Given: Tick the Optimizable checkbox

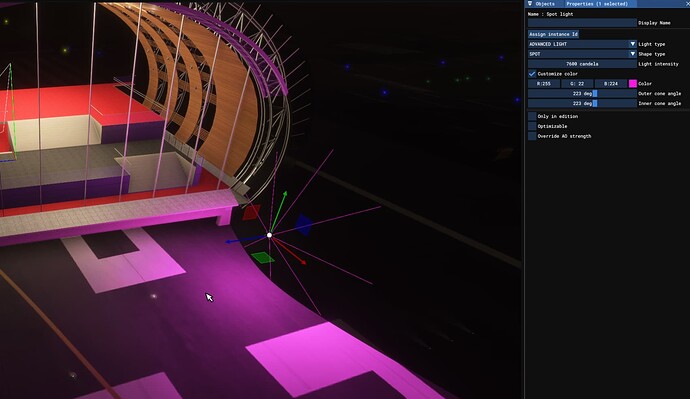Looking at the screenshot, I should [532, 126].
